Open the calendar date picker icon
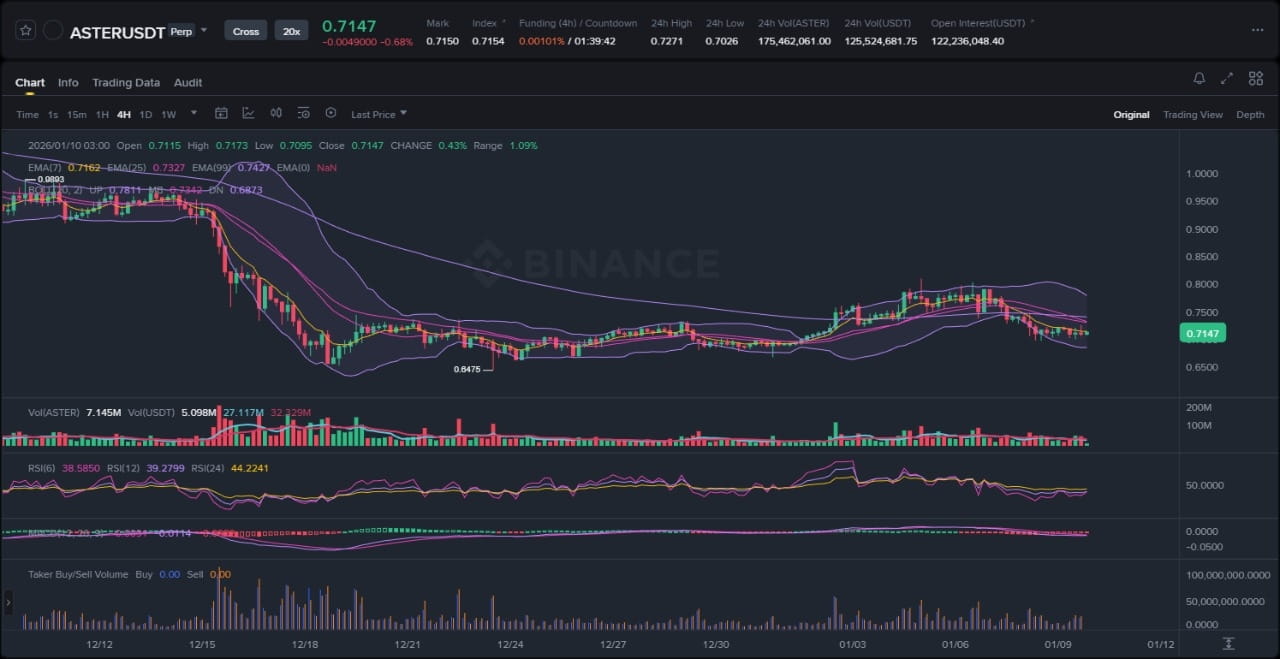The image size is (1280, 659). 221,113
